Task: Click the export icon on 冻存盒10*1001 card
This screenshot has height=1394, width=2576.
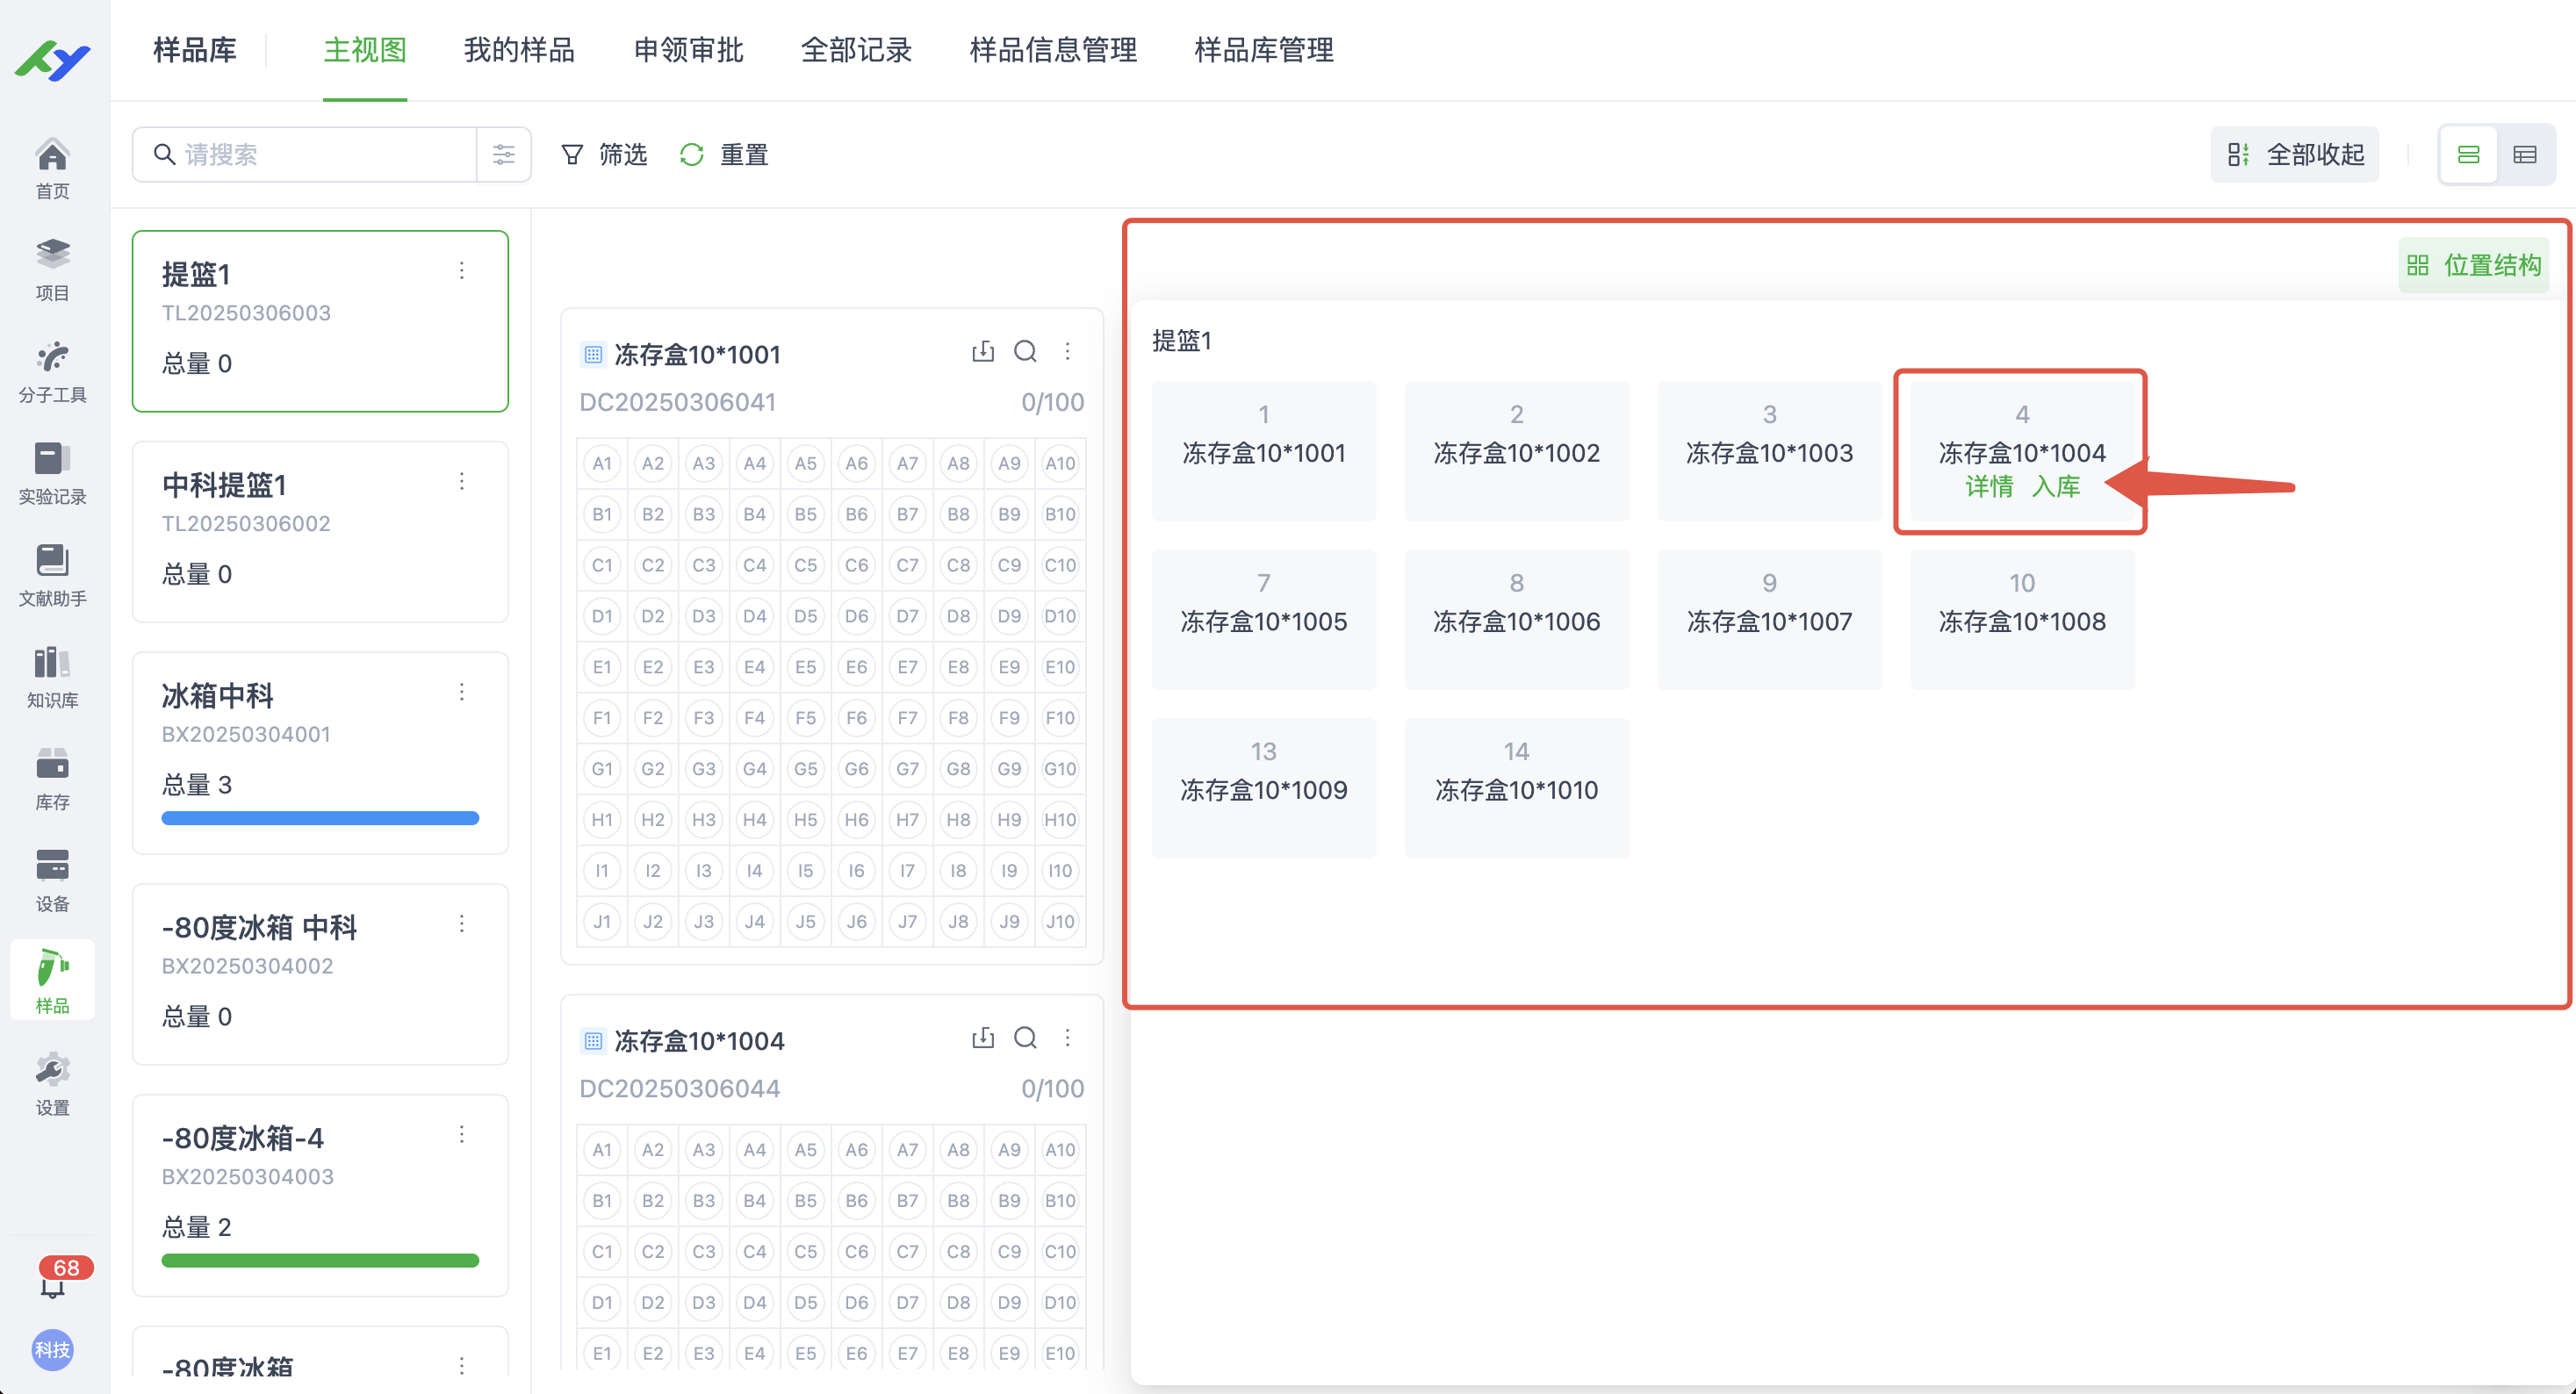Action: click(x=983, y=352)
